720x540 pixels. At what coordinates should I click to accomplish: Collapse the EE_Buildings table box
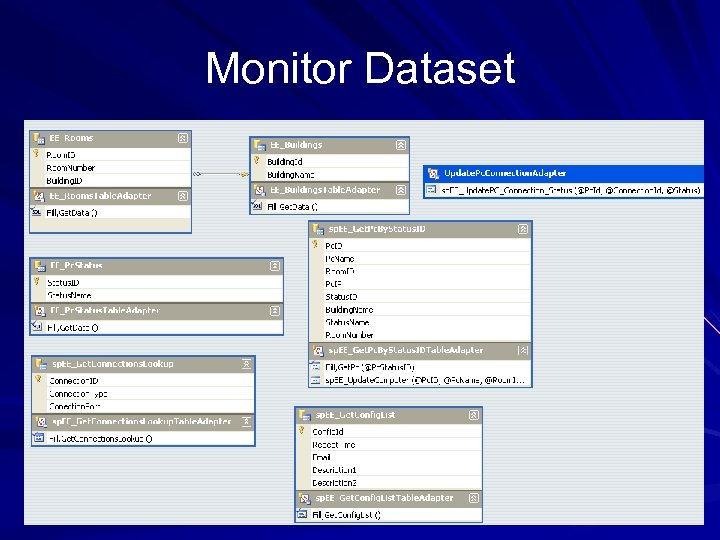pos(401,145)
